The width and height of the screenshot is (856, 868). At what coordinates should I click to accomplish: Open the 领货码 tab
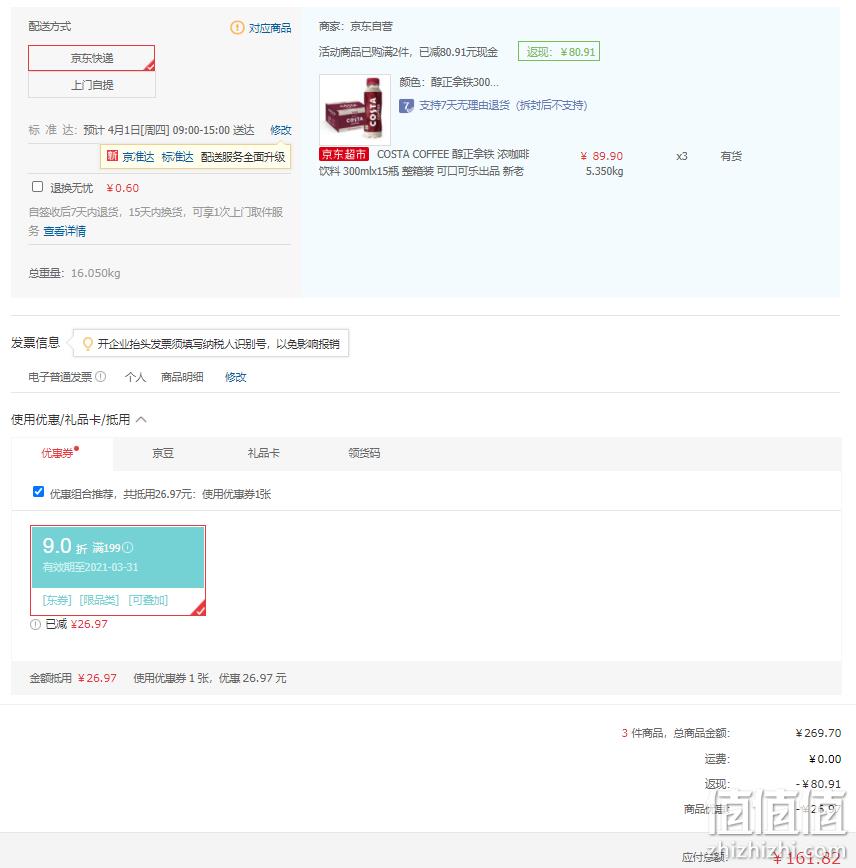[x=364, y=453]
